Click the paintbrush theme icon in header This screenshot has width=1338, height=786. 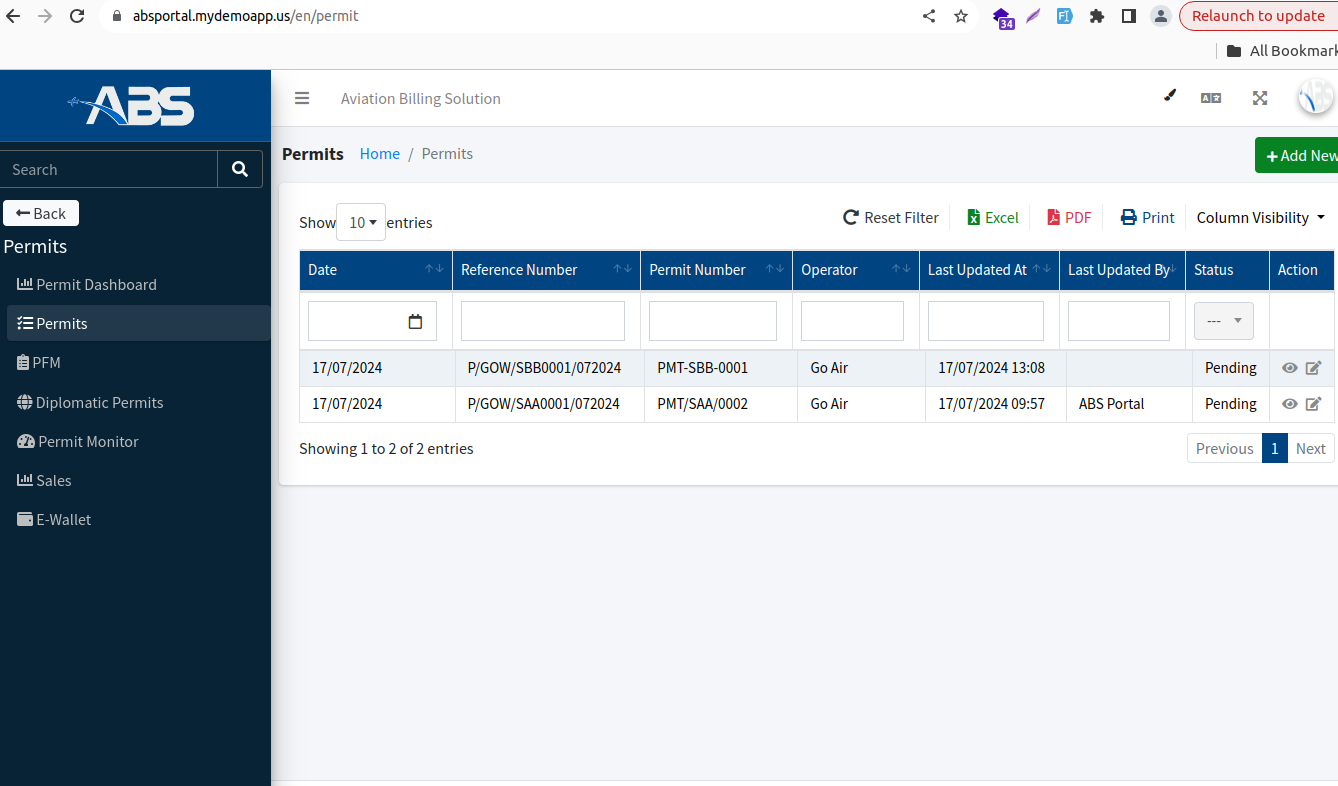point(1170,96)
